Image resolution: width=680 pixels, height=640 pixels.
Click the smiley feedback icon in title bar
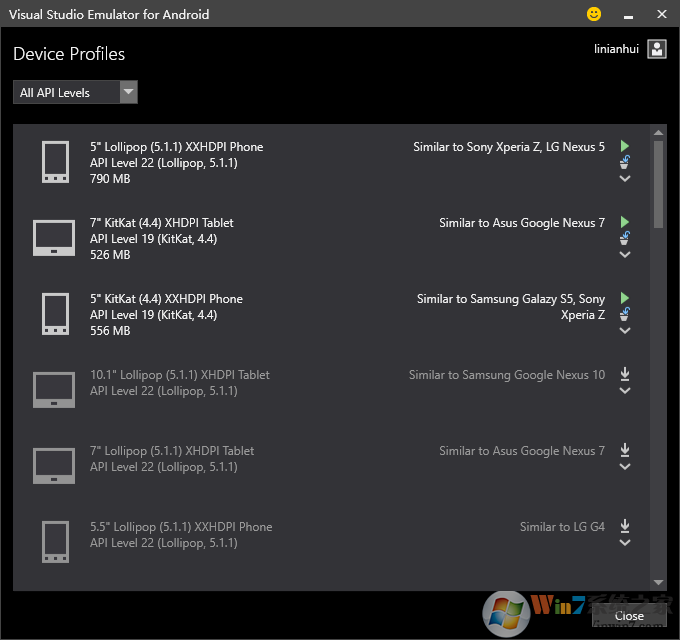point(594,14)
